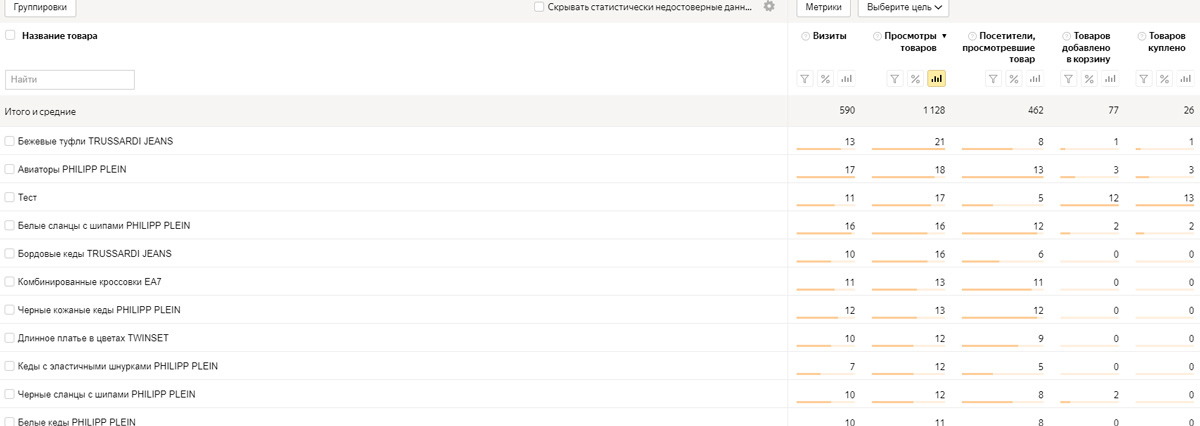Select all rows via Название товара checkbox
1200x426 pixels.
pyautogui.click(x=10, y=36)
